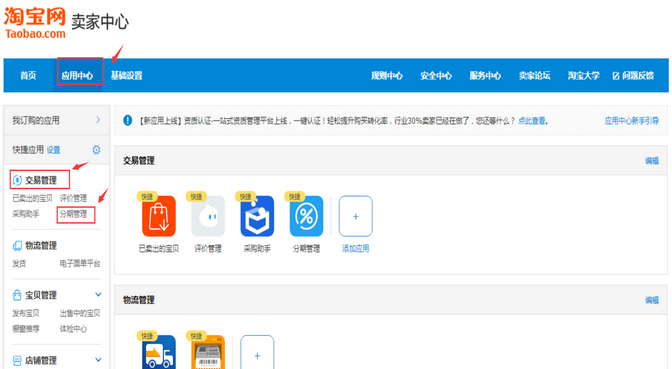Image resolution: width=672 pixels, height=369 pixels.
Task: Open the 已卖出的宝贝 shopping bag app icon
Action: click(x=159, y=216)
